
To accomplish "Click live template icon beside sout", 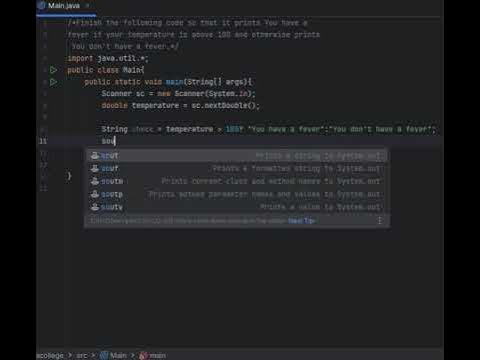I will [95, 156].
